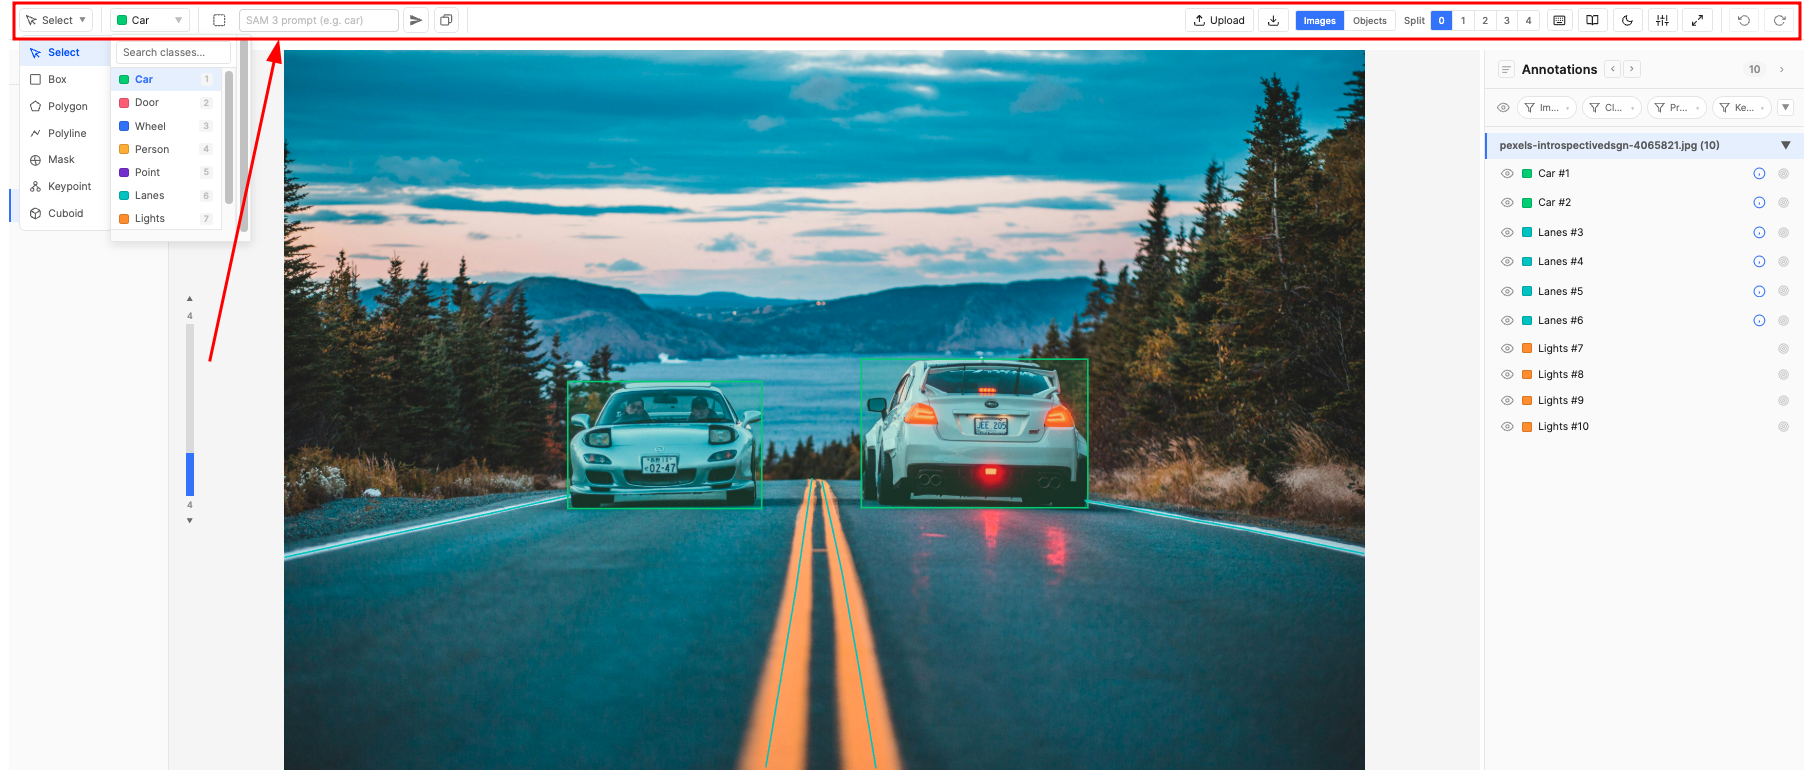Click the sliders adjustments icon
This screenshot has width=1815, height=777.
(x=1662, y=20)
